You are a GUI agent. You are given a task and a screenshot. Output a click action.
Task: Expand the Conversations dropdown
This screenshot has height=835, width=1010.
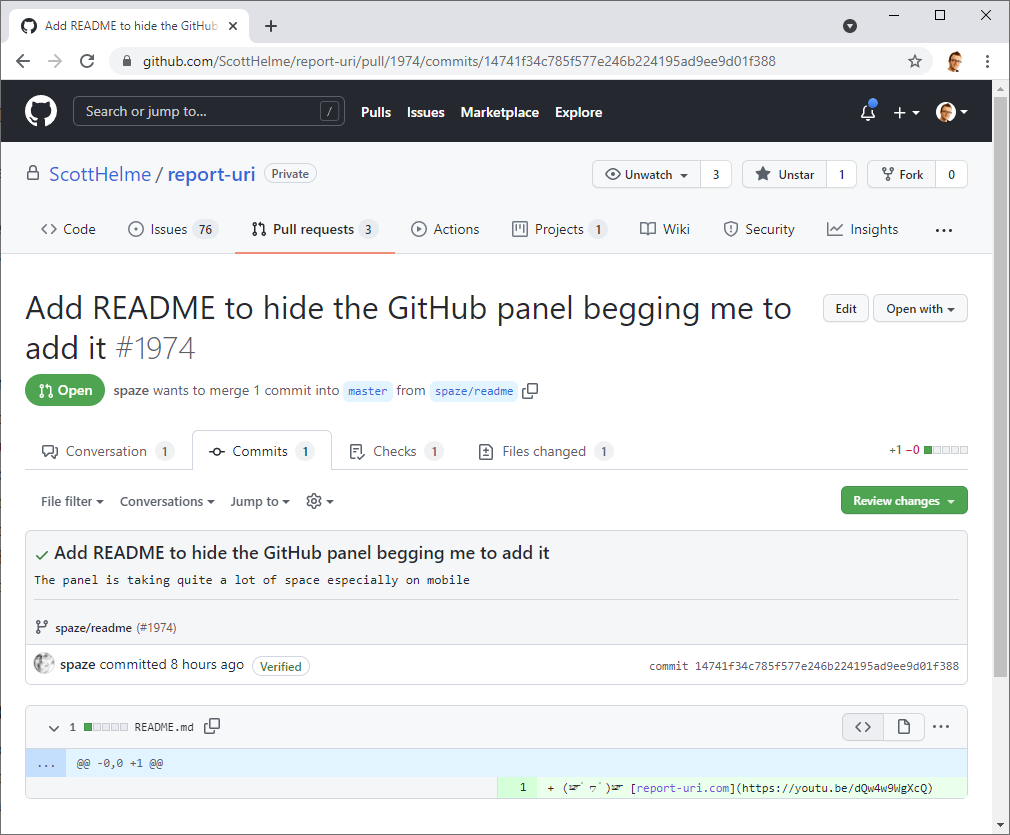(167, 501)
